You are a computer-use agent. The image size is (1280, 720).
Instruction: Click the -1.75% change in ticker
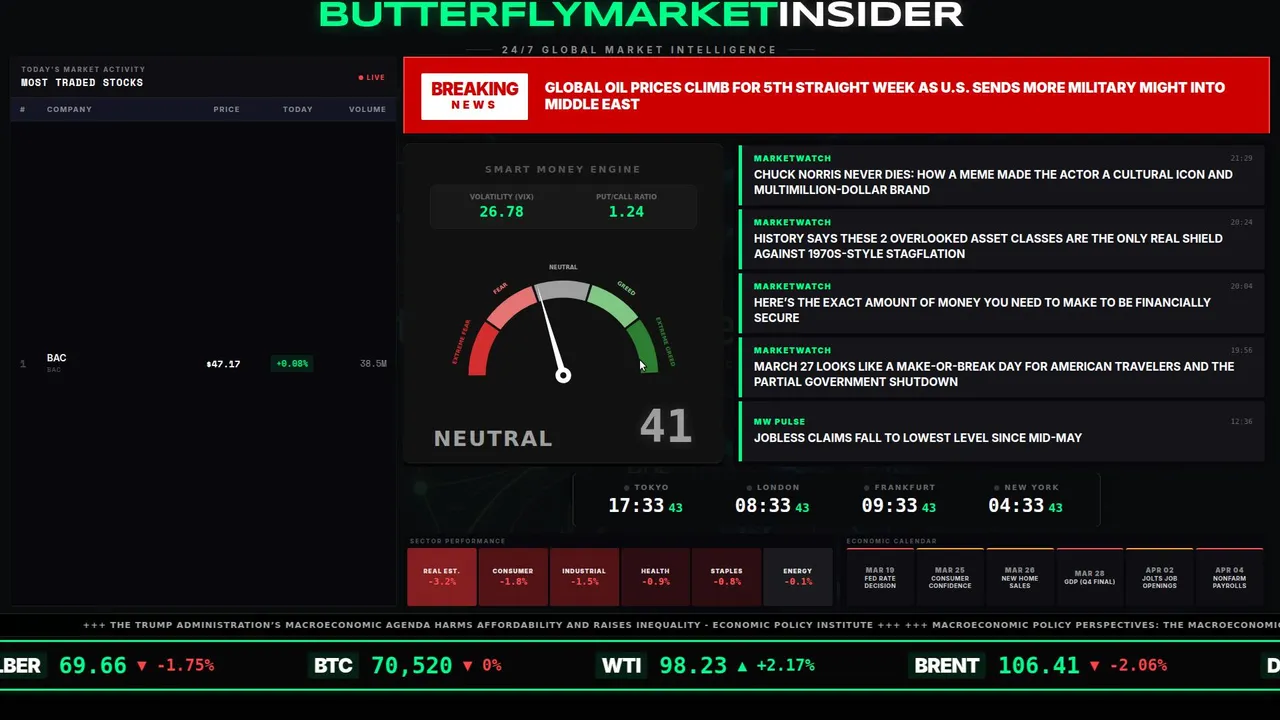coord(184,665)
